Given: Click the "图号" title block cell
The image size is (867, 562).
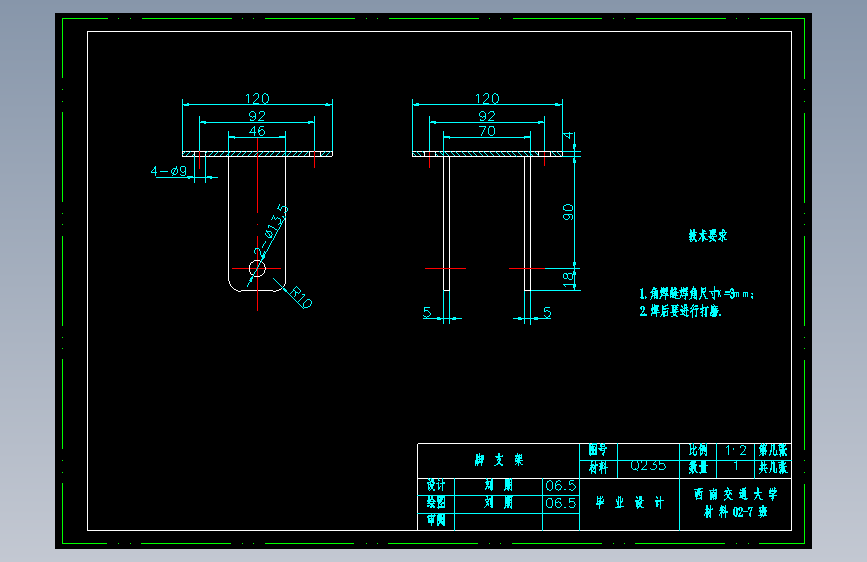Looking at the screenshot, I should point(598,450).
